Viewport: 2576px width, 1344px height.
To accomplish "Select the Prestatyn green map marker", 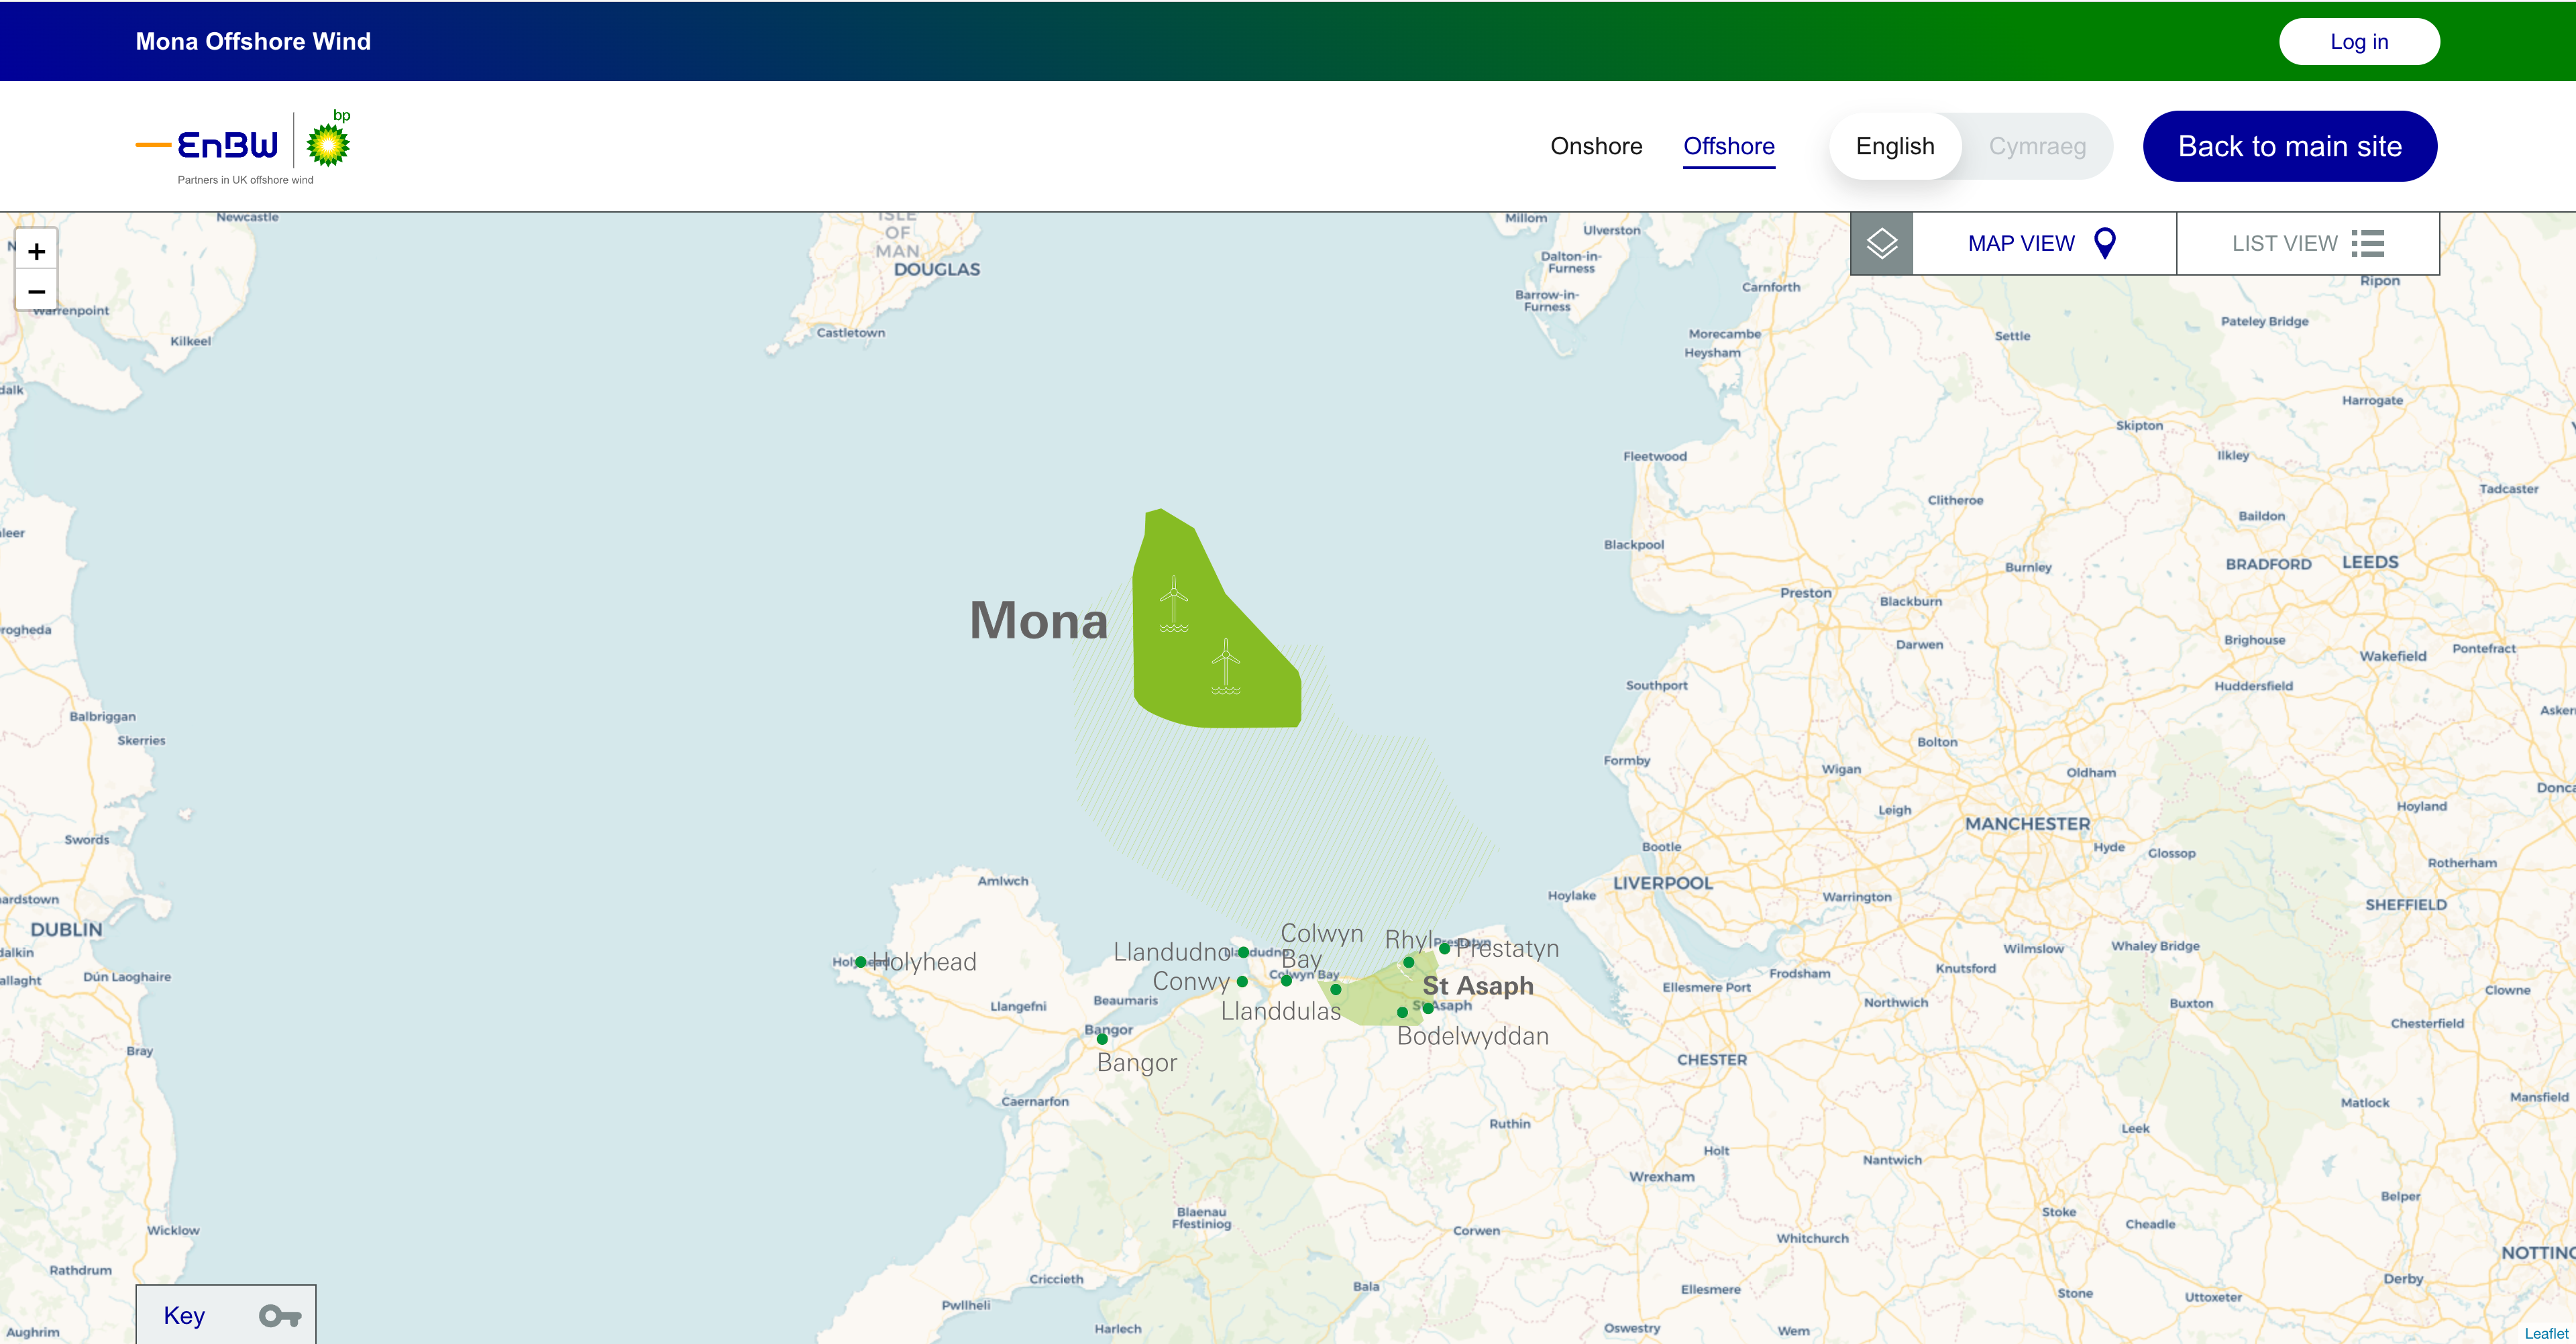I will pos(1444,948).
